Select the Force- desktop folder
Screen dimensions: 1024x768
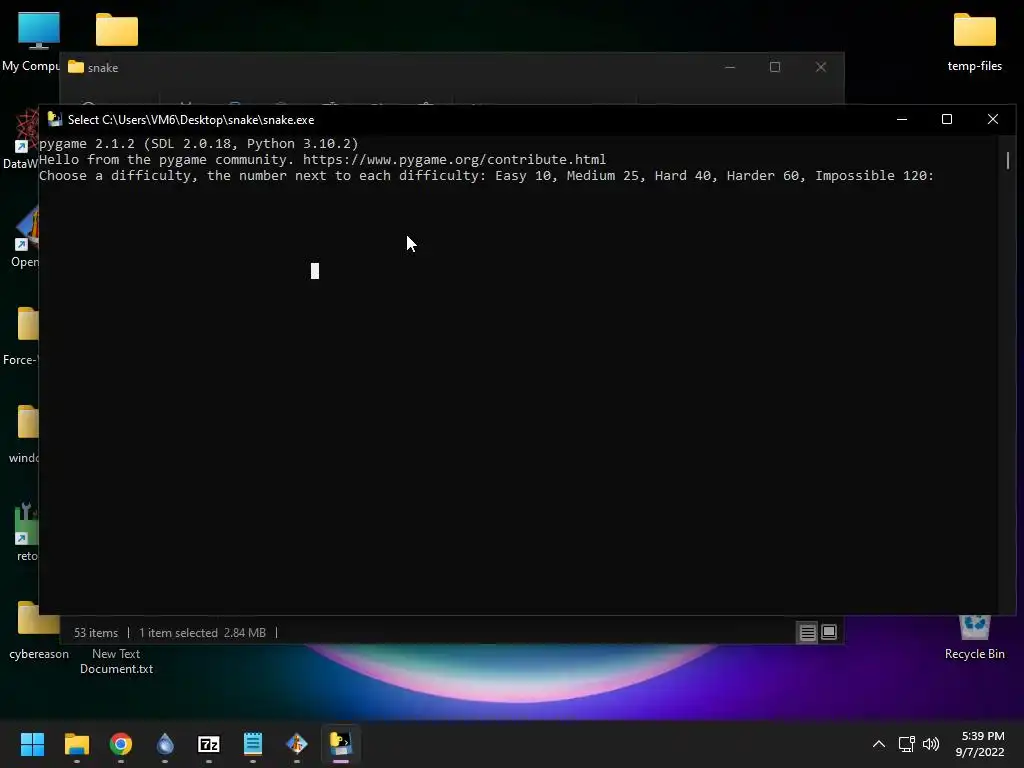coord(21,336)
